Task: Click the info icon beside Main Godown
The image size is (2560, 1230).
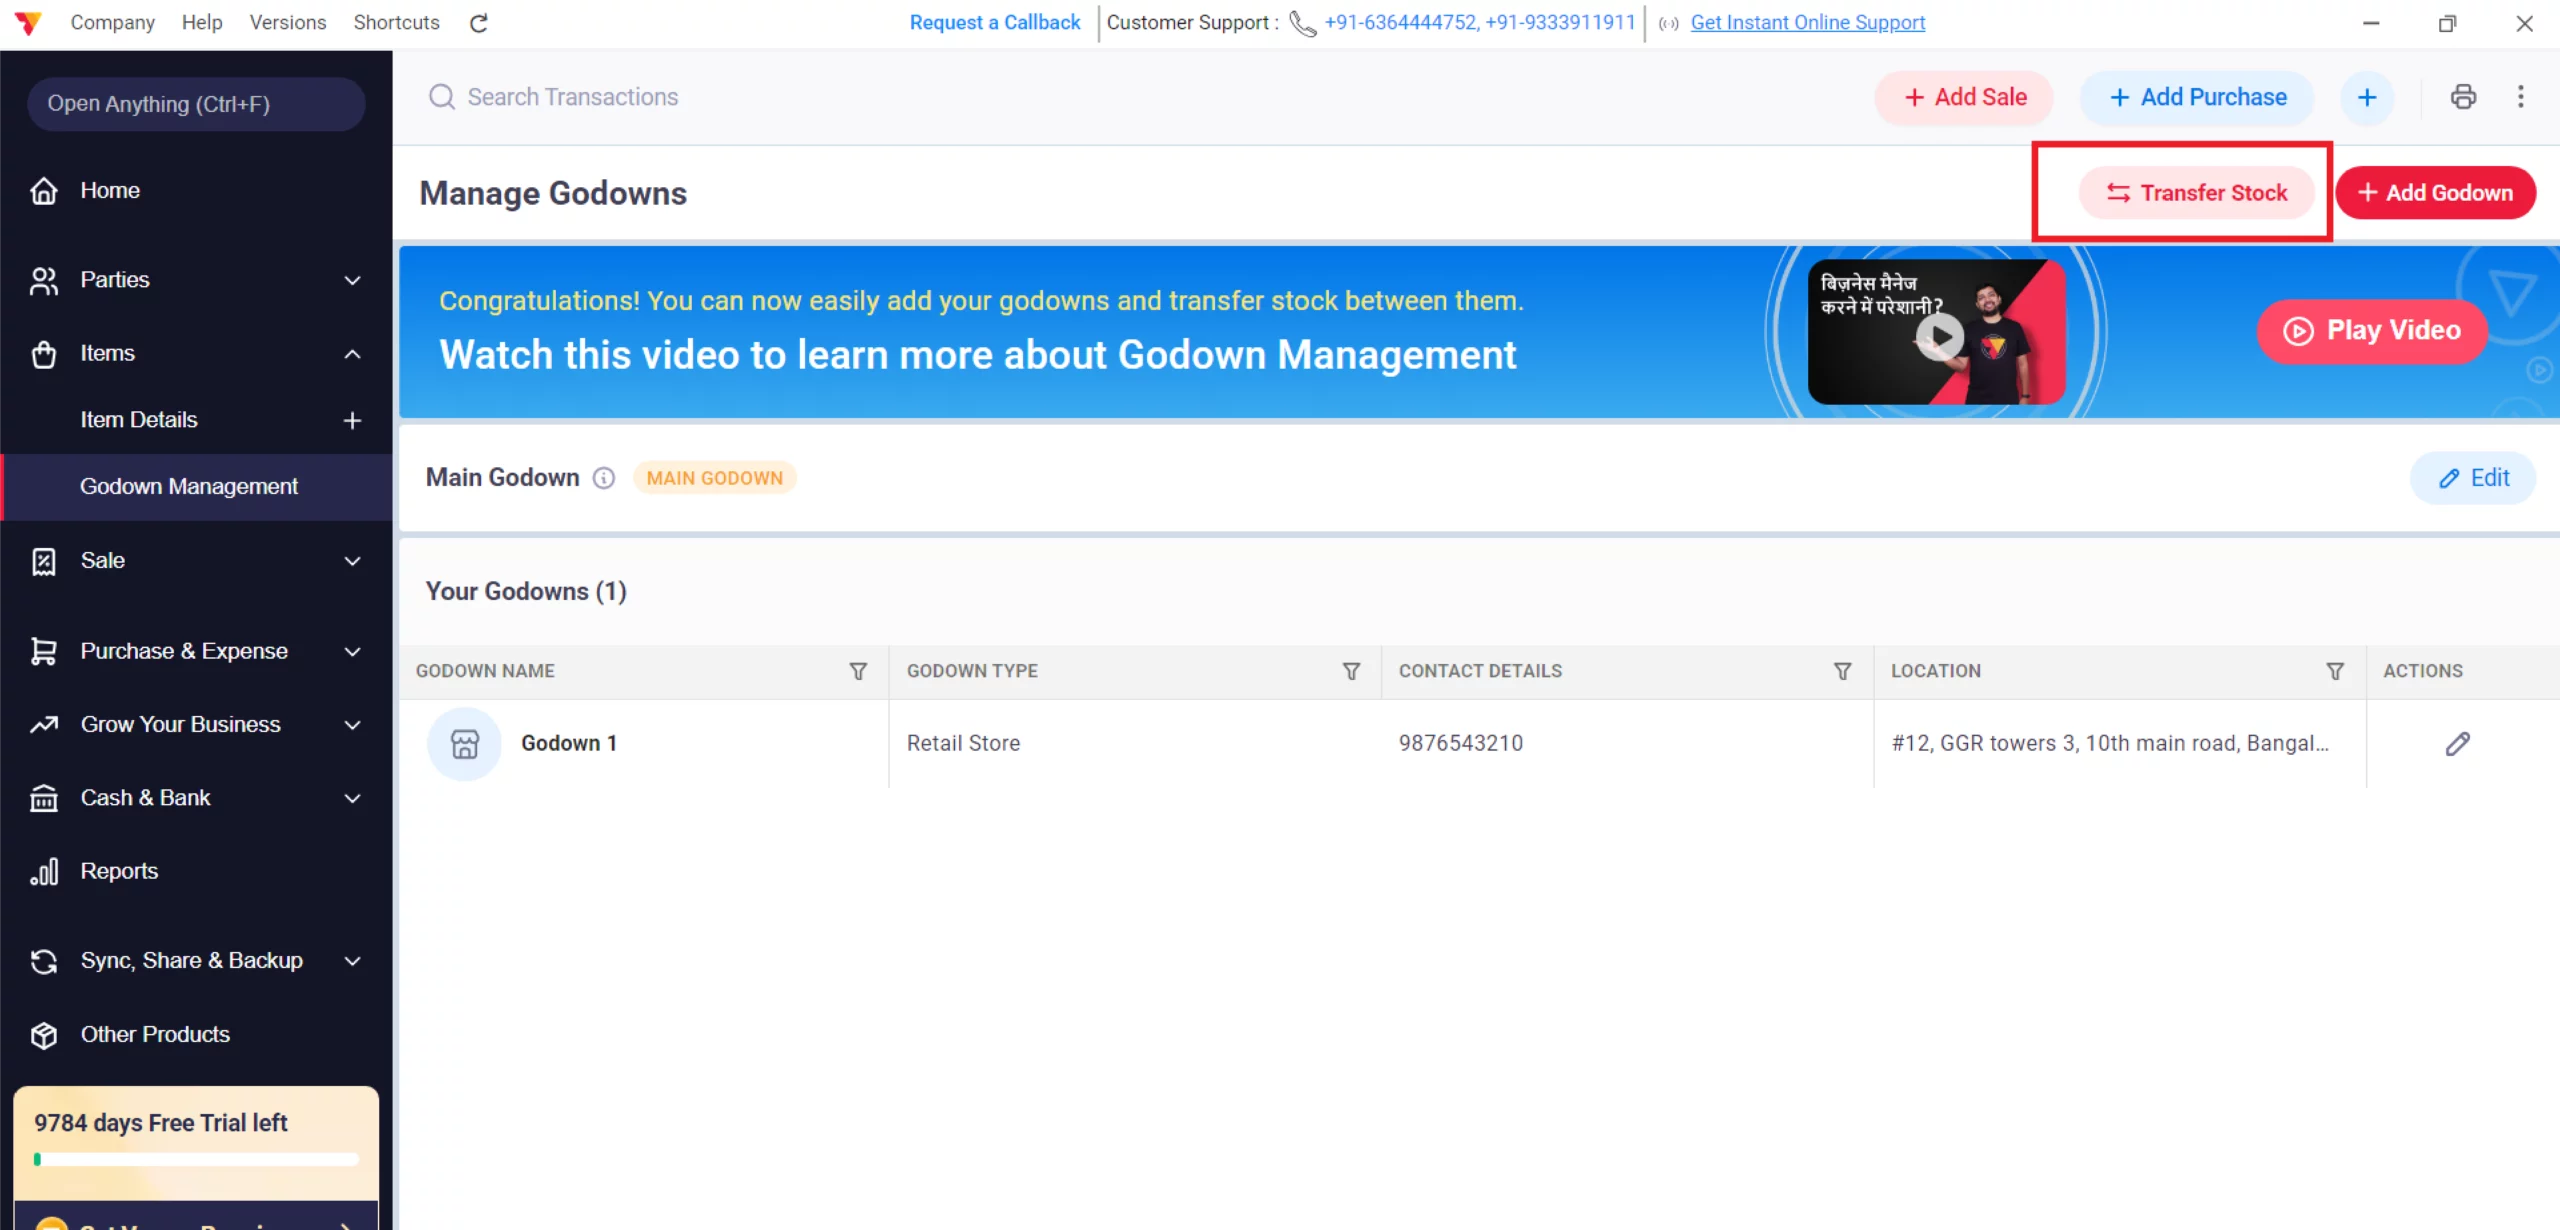Action: 604,478
